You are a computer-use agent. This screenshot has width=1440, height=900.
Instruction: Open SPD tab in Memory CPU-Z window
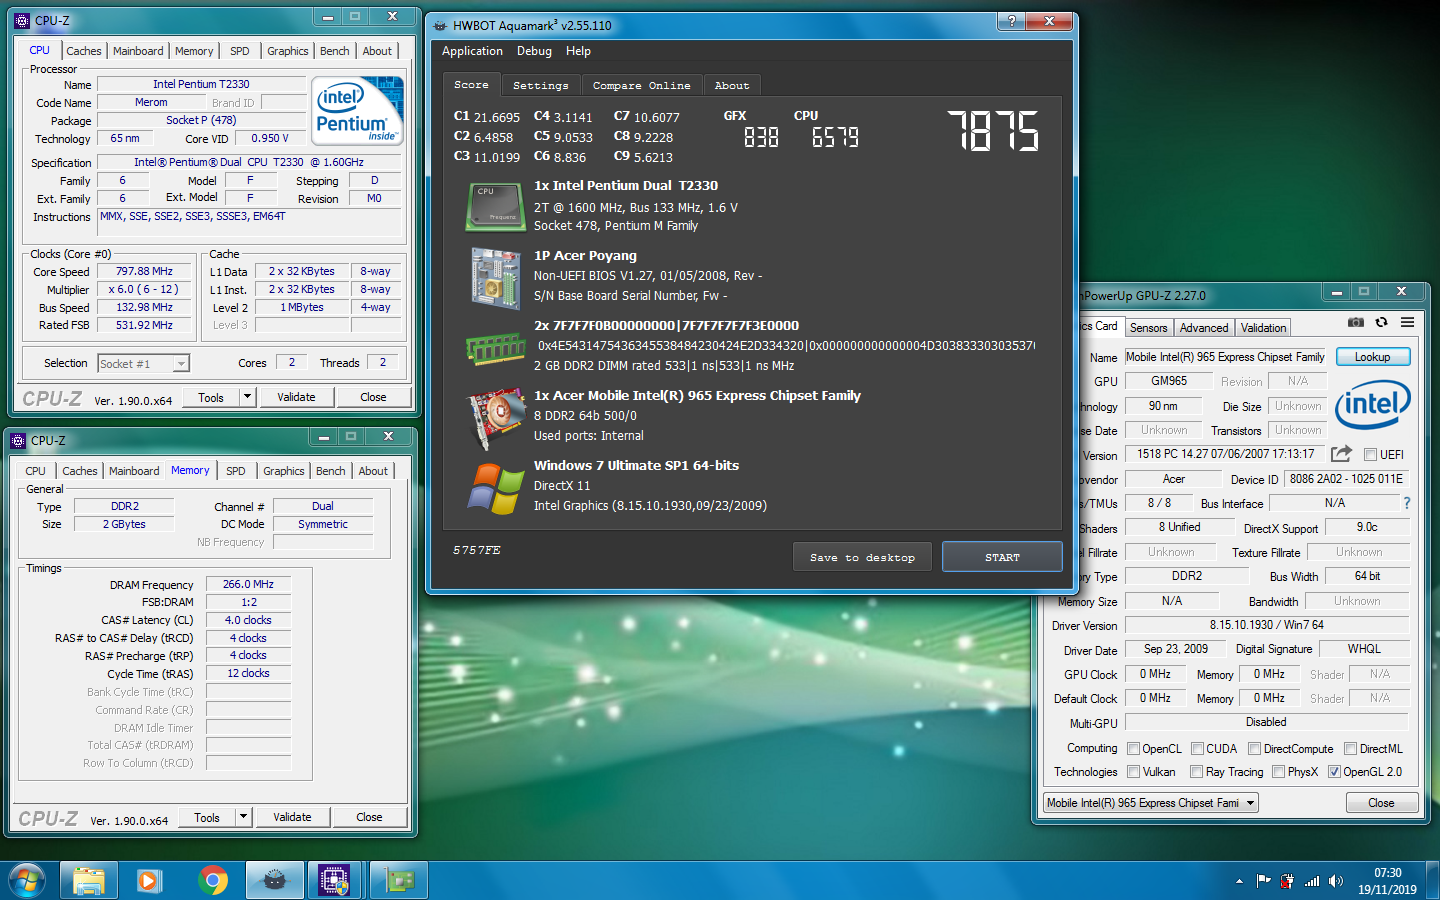coord(236,471)
